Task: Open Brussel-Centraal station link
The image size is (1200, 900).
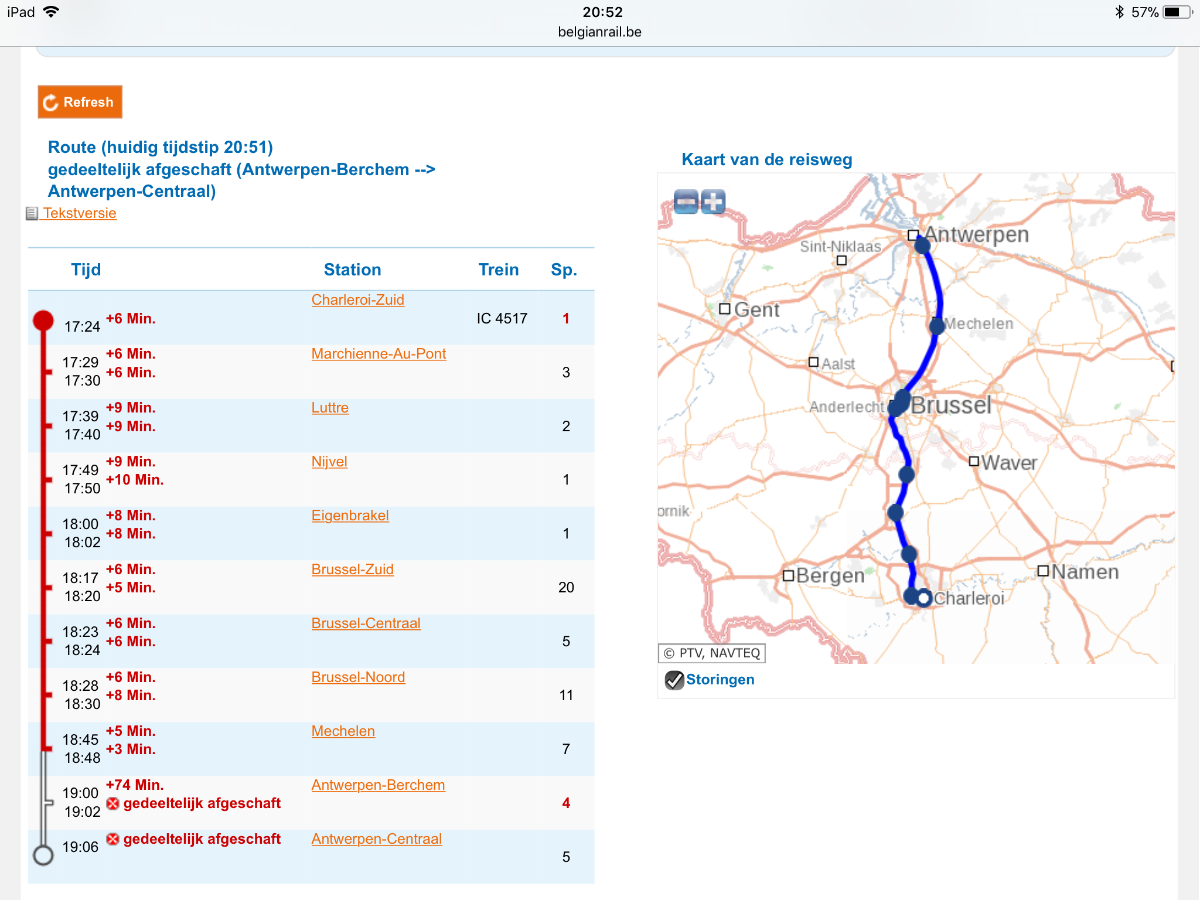Action: pos(366,624)
